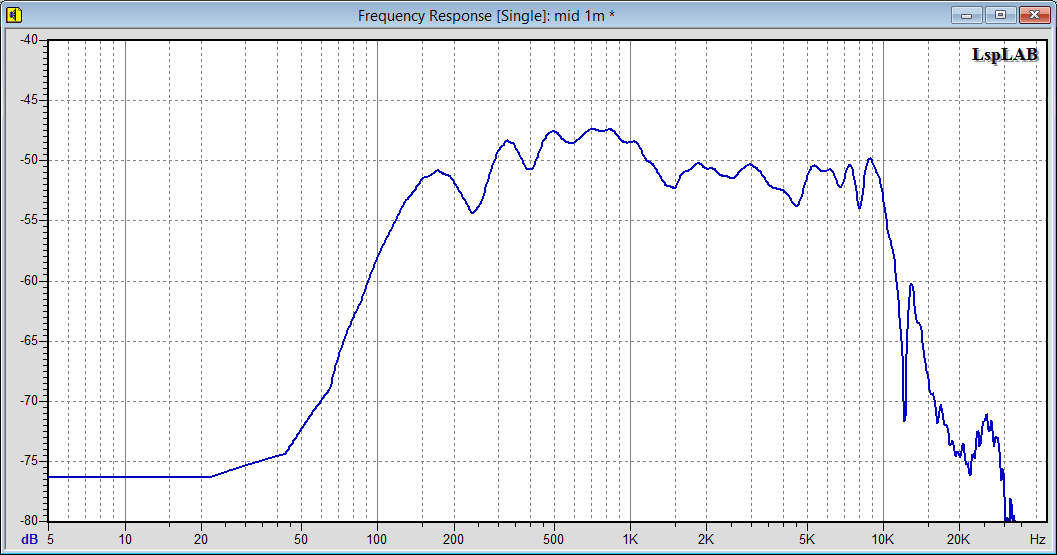Click the 10K label on frequency axis
Viewport: 1057px width, 555px height.
click(x=882, y=539)
